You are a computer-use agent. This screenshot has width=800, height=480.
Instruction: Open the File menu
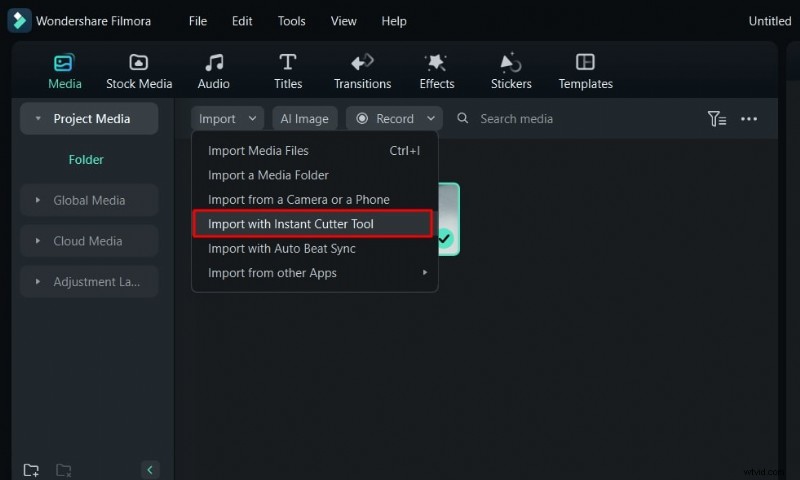[x=198, y=21]
